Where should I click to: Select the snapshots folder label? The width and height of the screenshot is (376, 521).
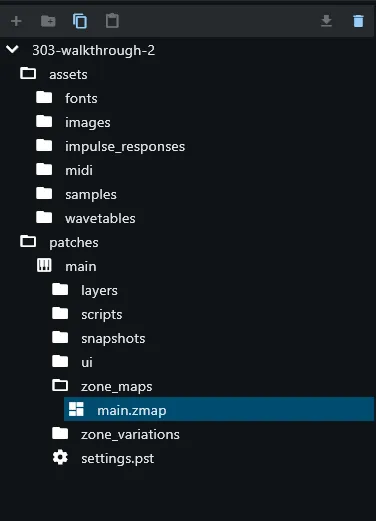113,339
